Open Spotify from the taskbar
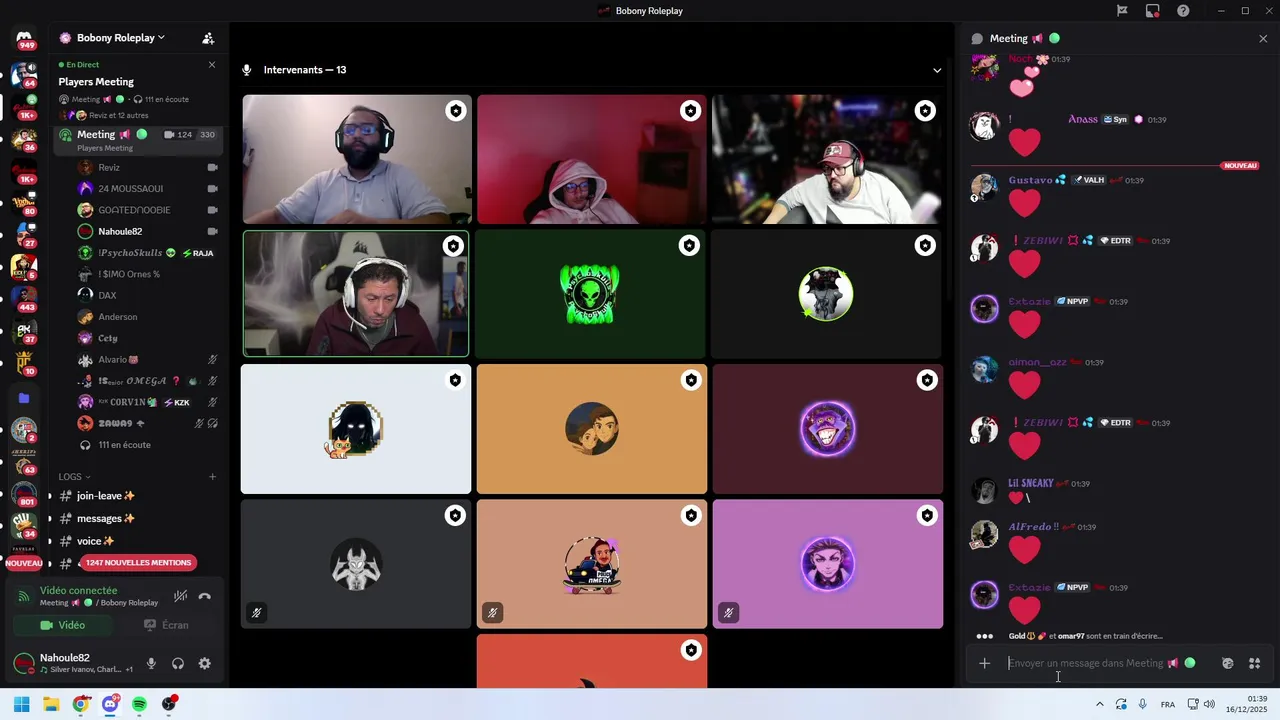Viewport: 1280px width, 720px height. point(139,704)
